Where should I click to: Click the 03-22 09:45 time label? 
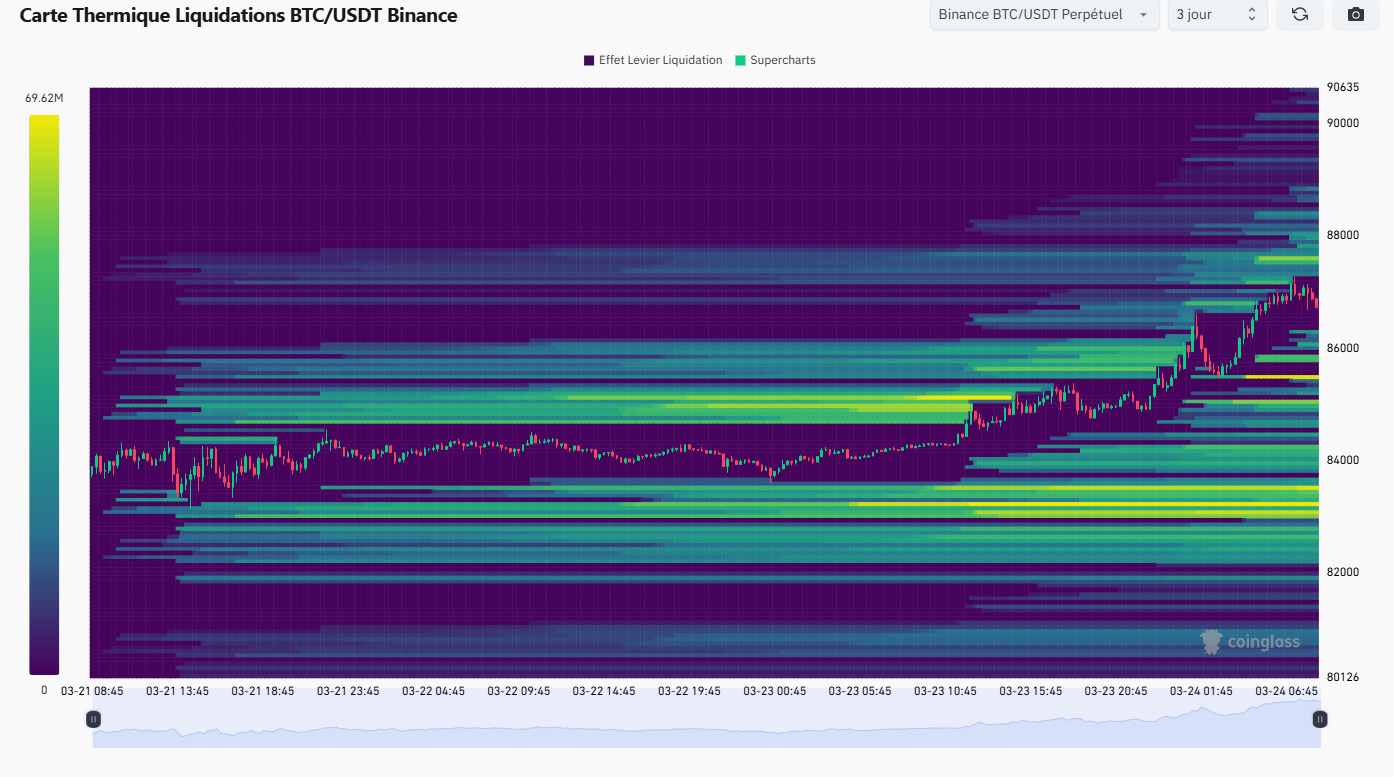click(519, 691)
